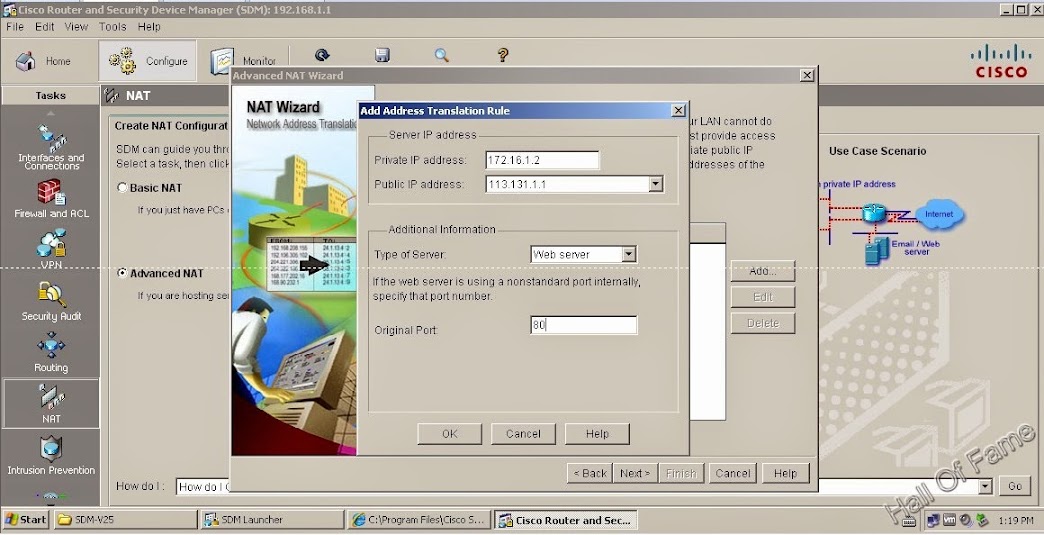Screen dimensions: 1044x535
Task: Open Firewall and ACL task
Action: 51,200
